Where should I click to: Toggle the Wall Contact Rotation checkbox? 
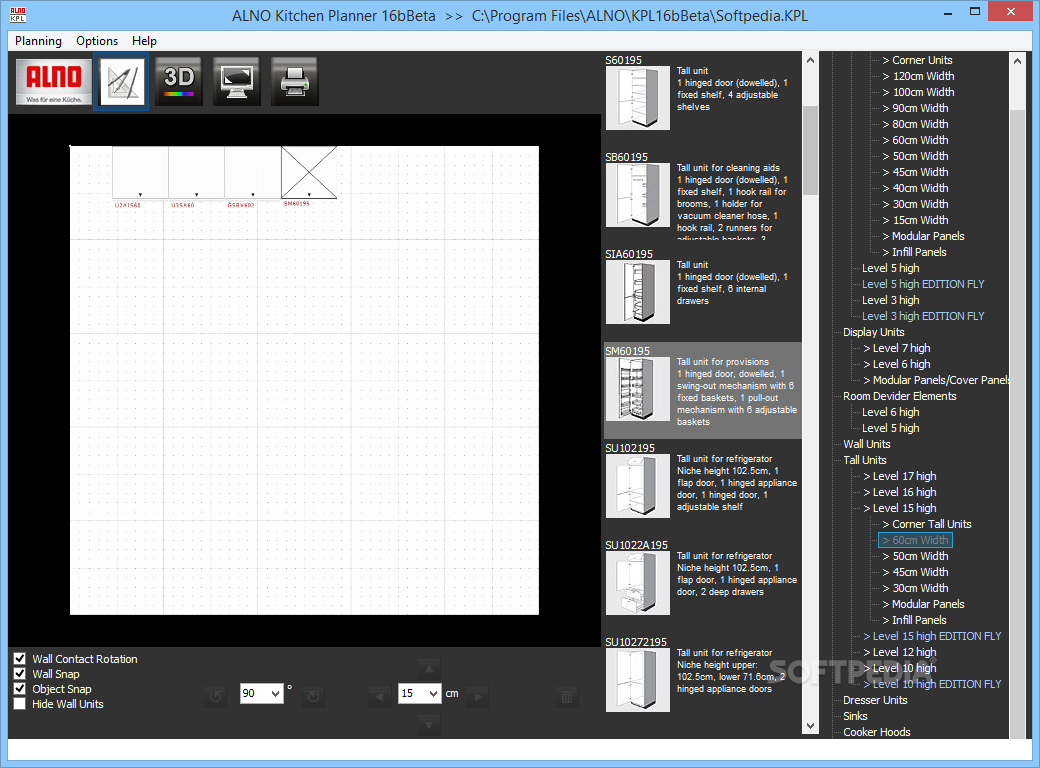(20, 659)
